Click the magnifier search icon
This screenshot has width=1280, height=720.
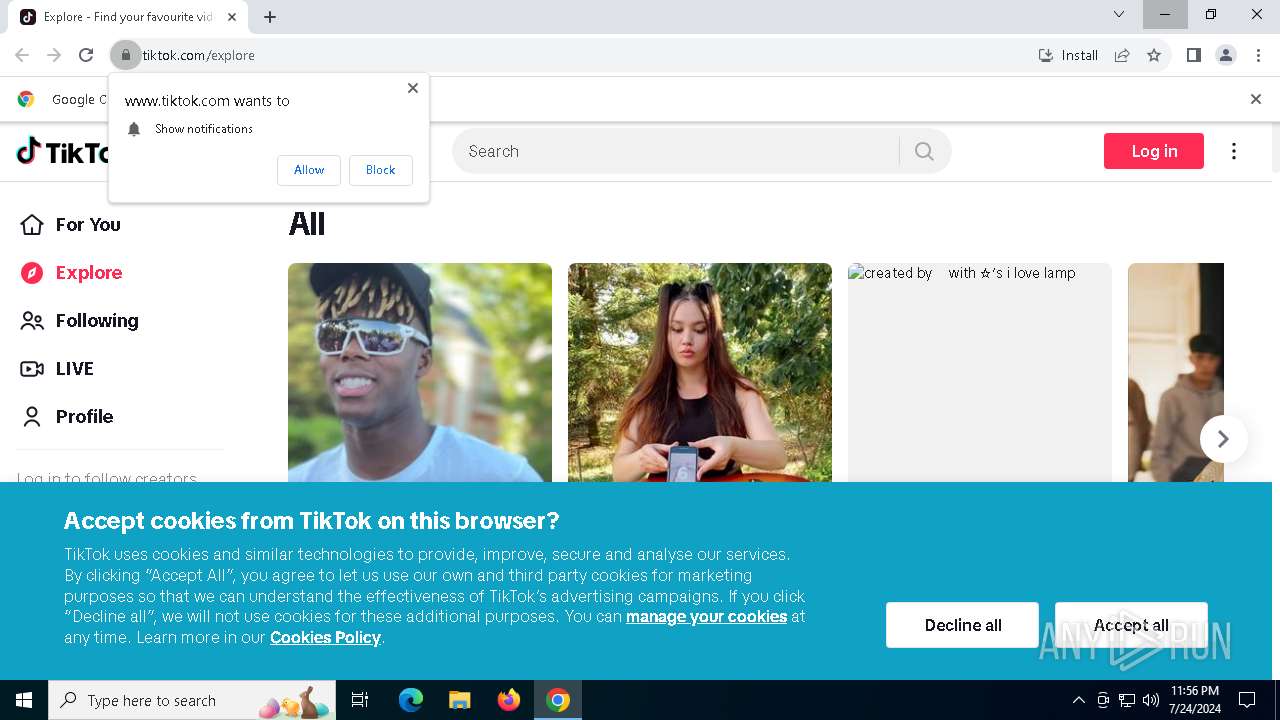pyautogui.click(x=924, y=151)
